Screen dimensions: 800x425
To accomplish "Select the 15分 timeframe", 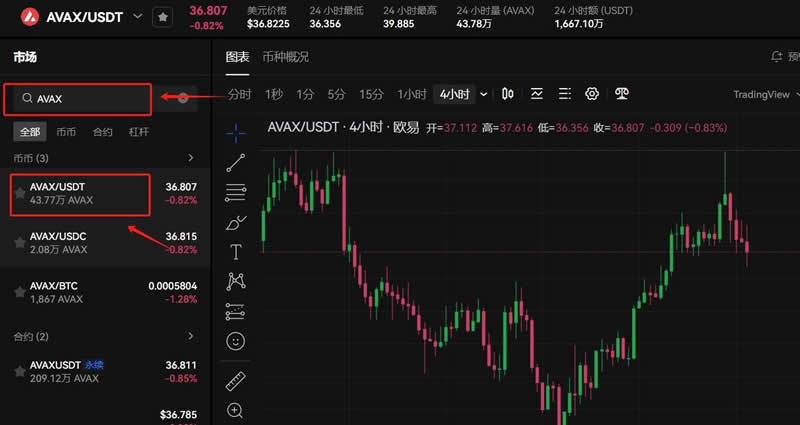I will pos(371,94).
